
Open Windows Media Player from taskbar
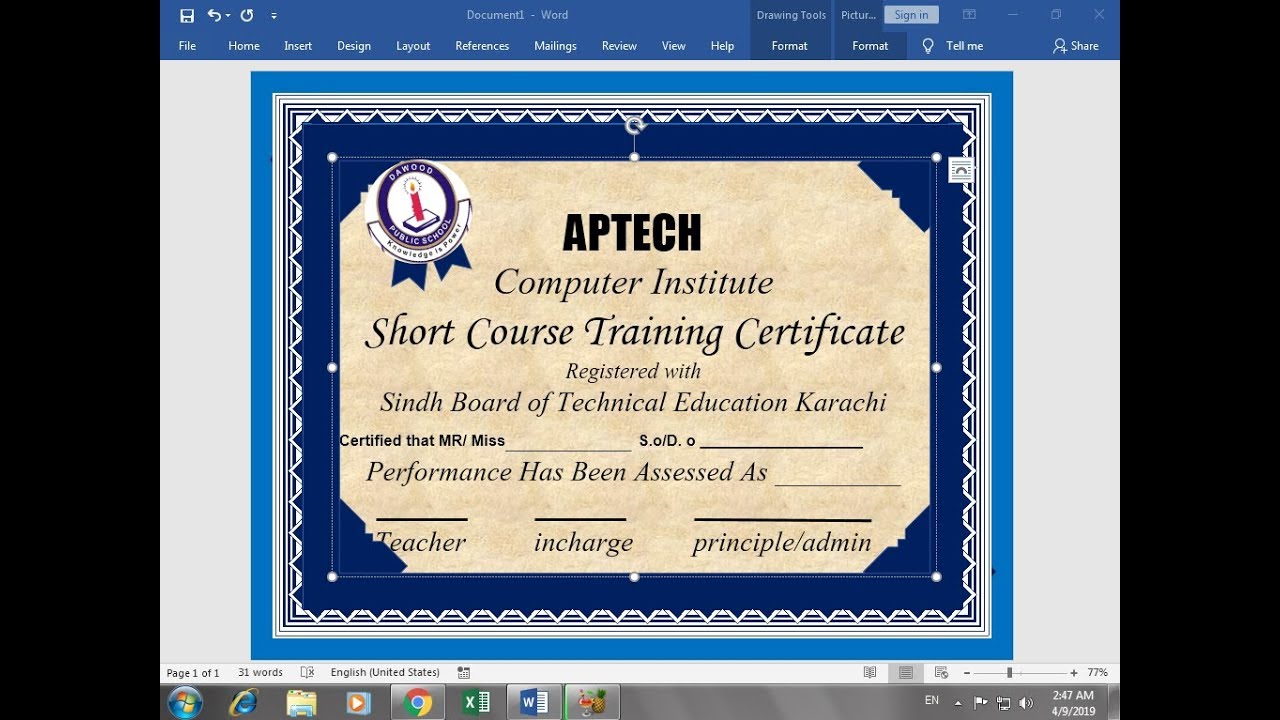click(x=358, y=703)
